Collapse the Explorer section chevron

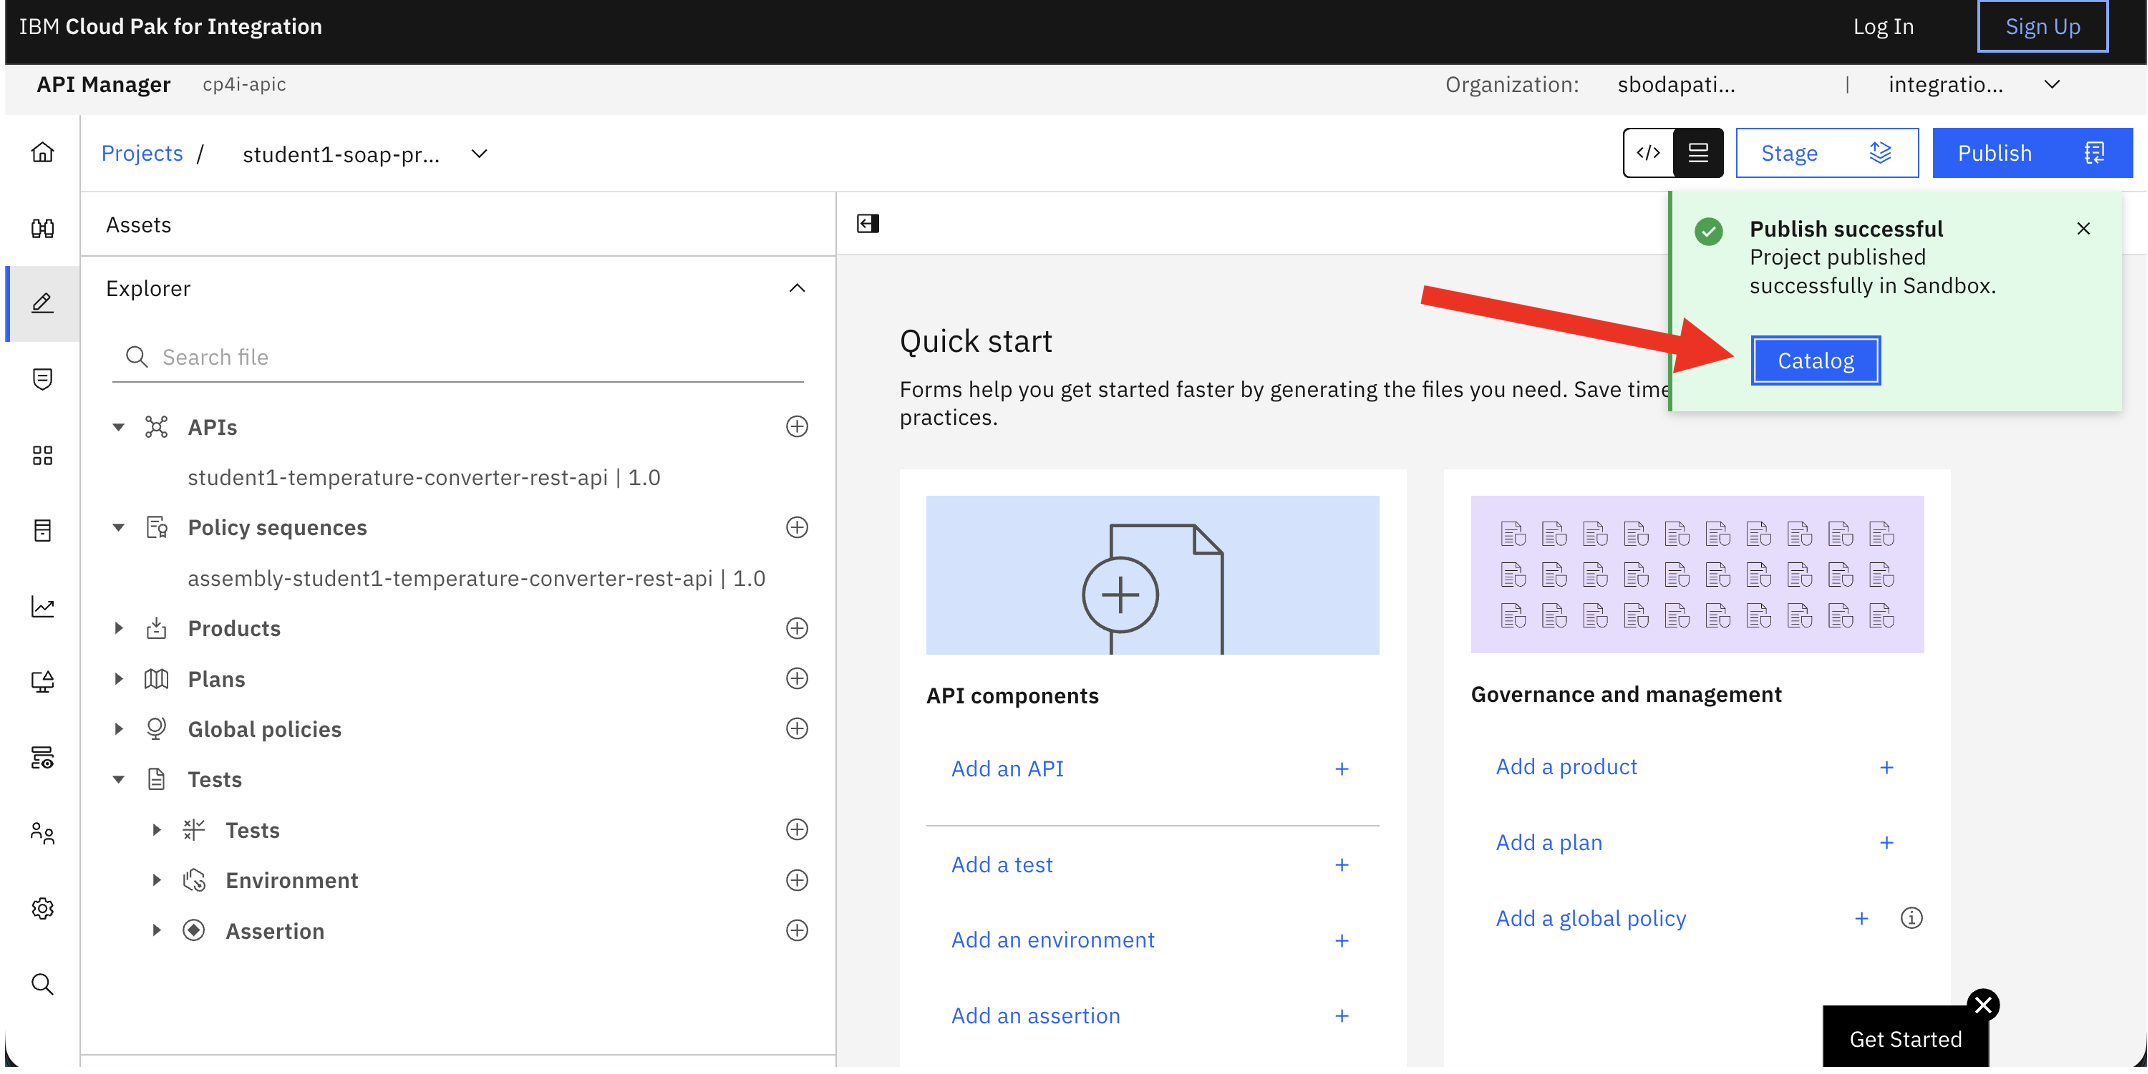point(797,289)
